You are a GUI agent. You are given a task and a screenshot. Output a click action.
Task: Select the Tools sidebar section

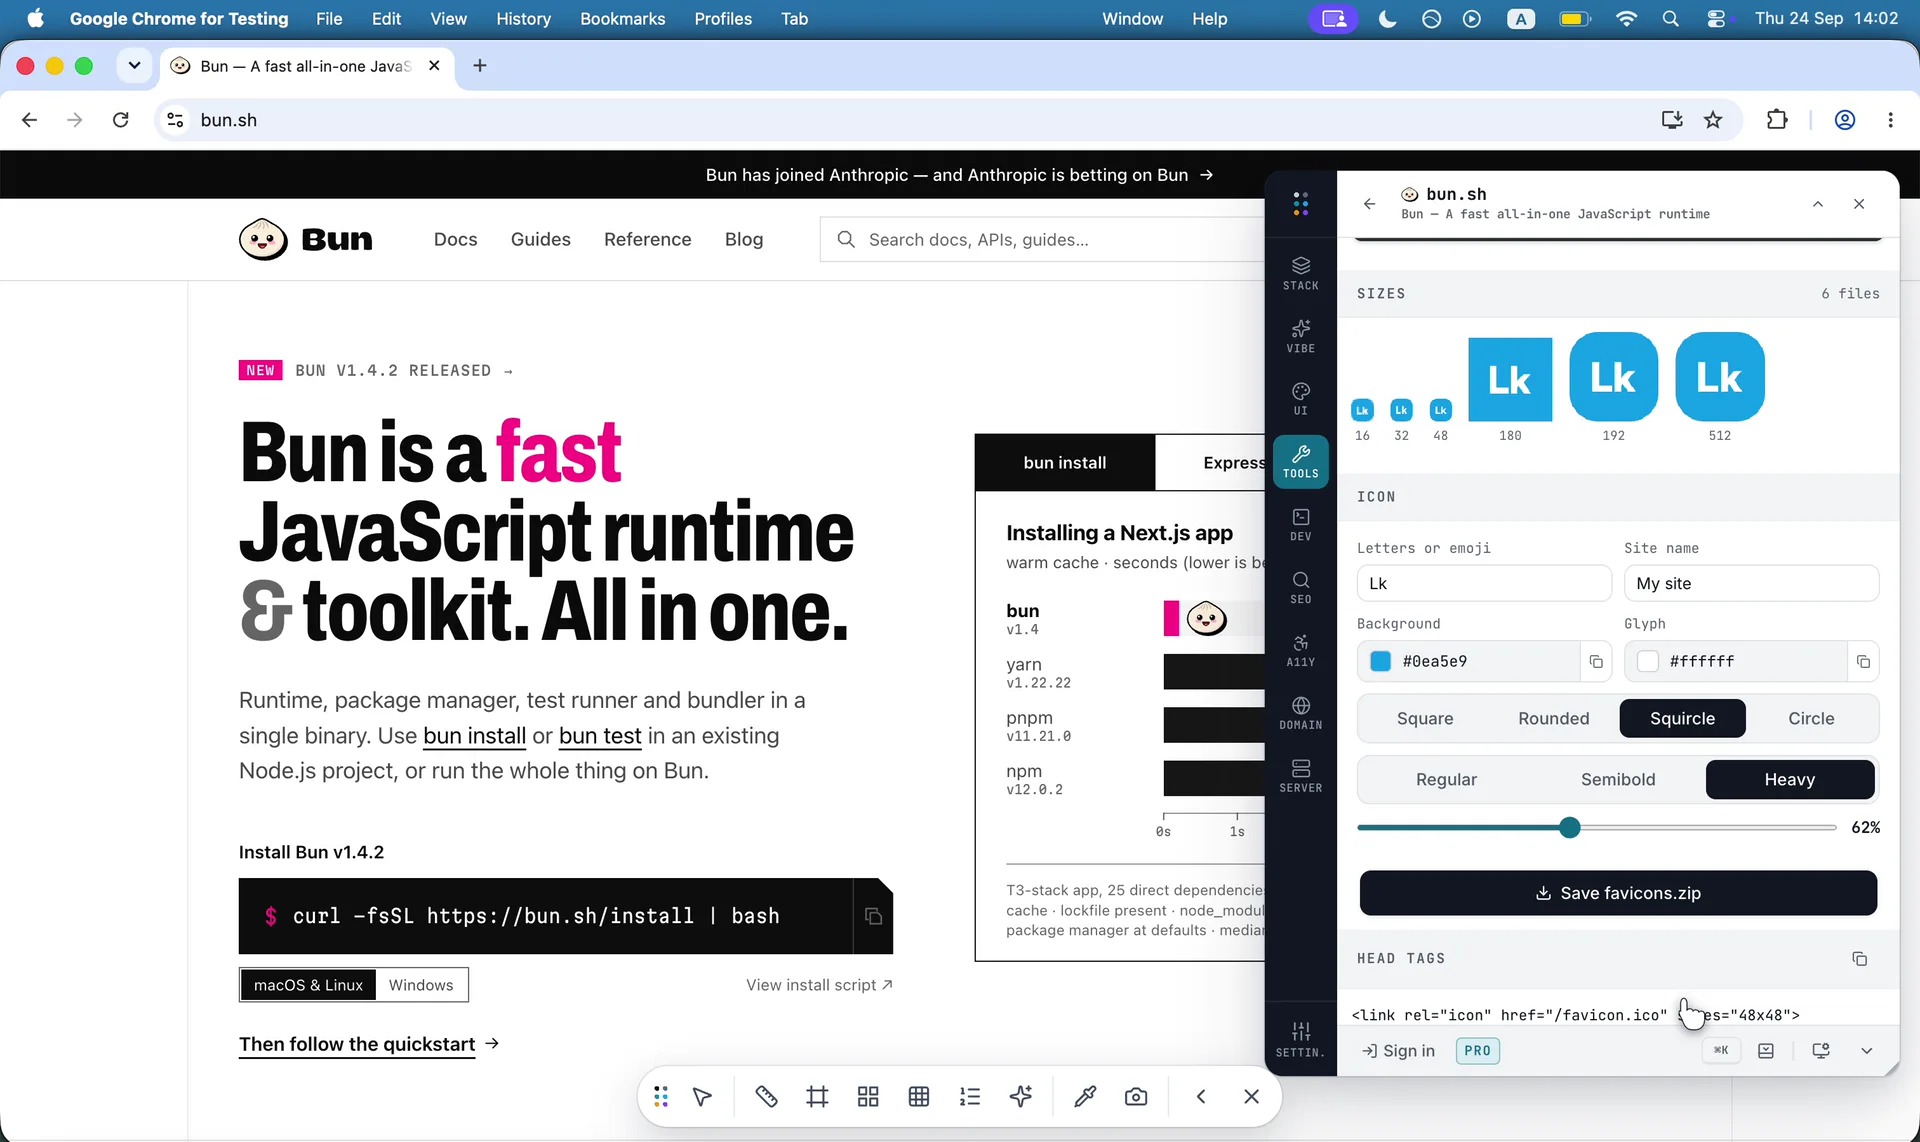1300,461
